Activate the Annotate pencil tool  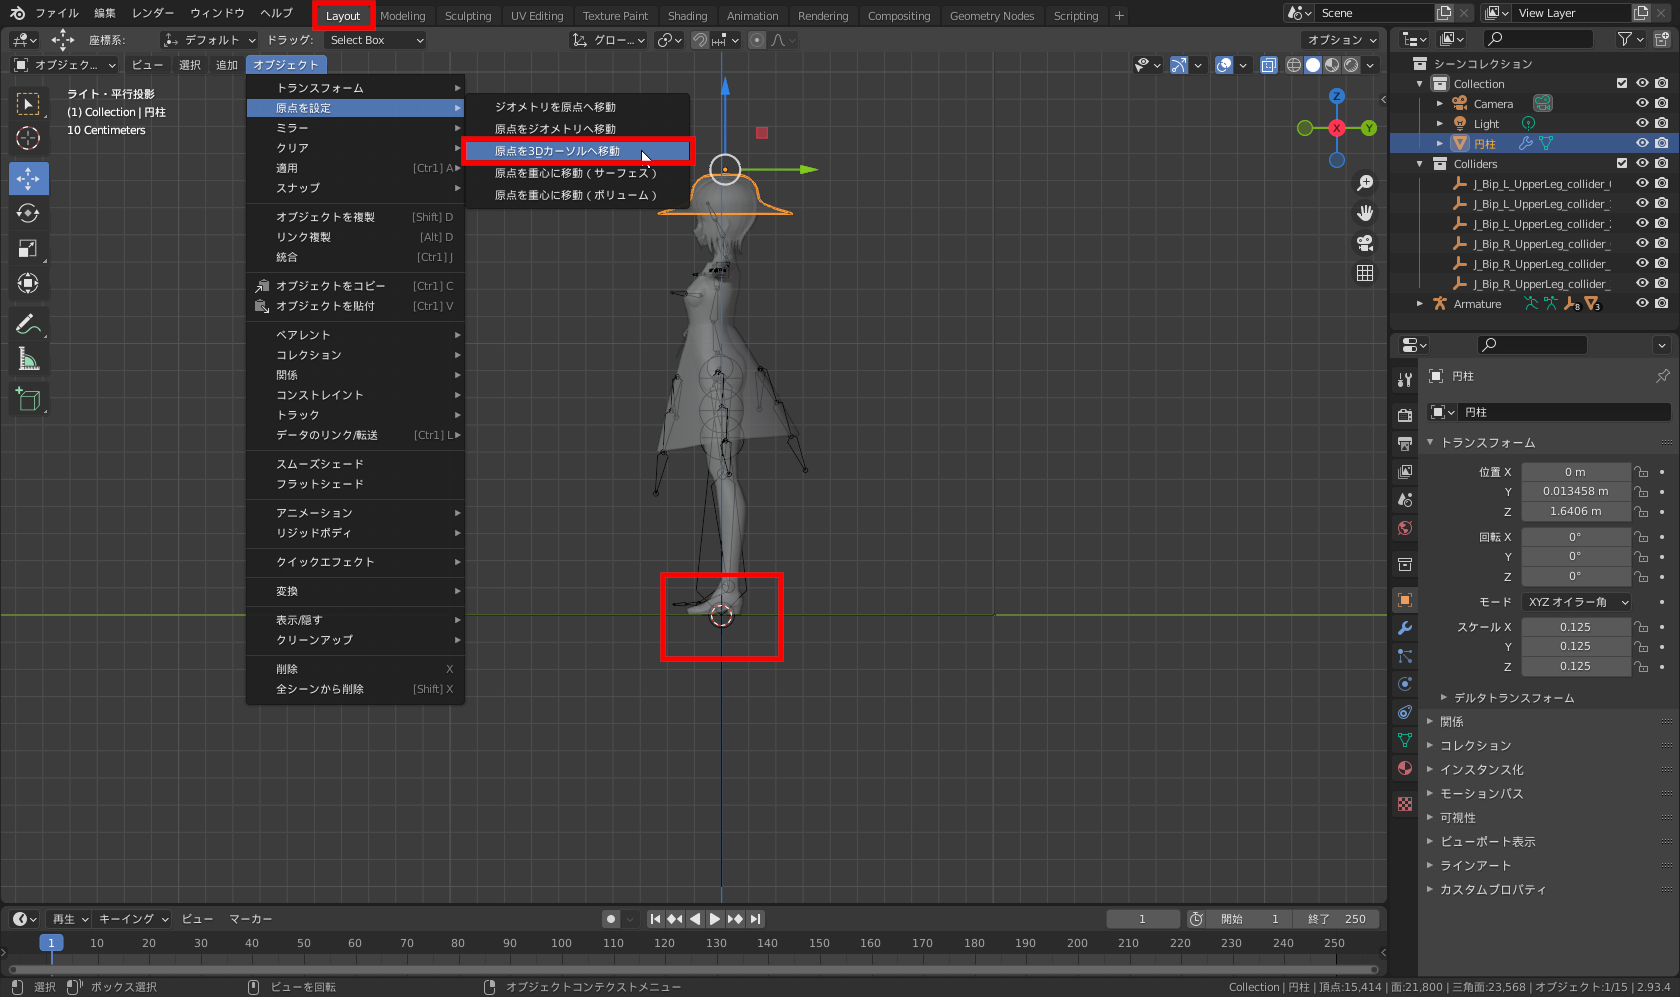click(28, 324)
